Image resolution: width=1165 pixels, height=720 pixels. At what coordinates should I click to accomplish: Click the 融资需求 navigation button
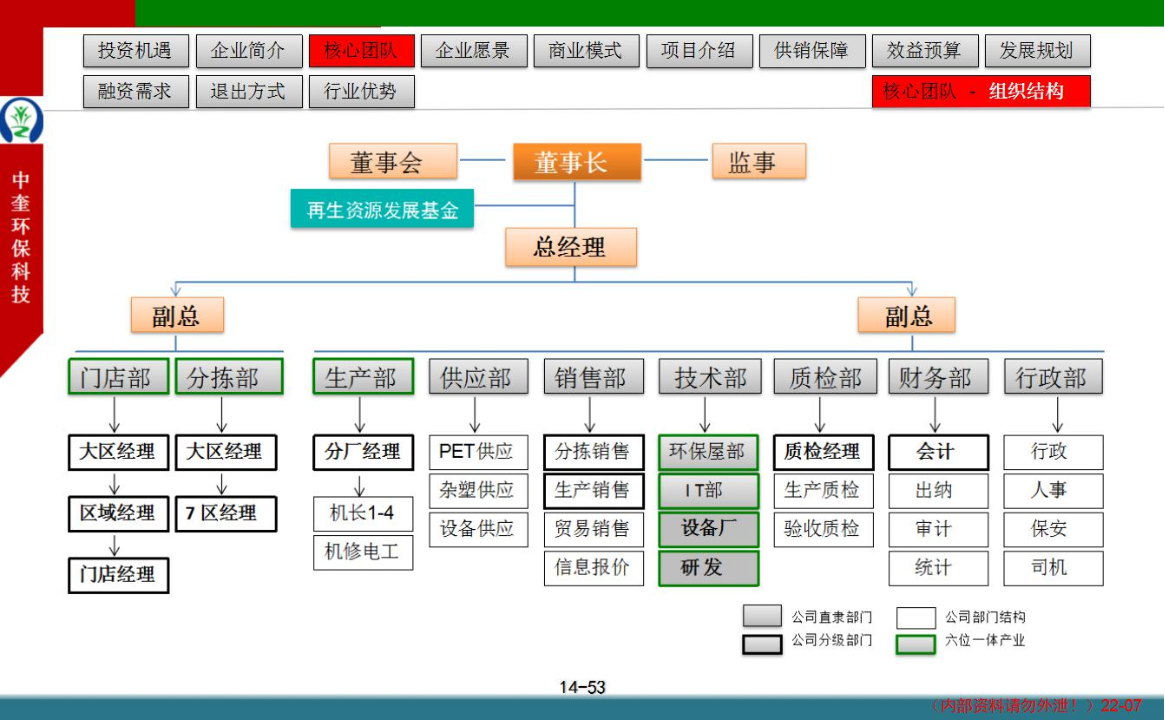(x=136, y=91)
